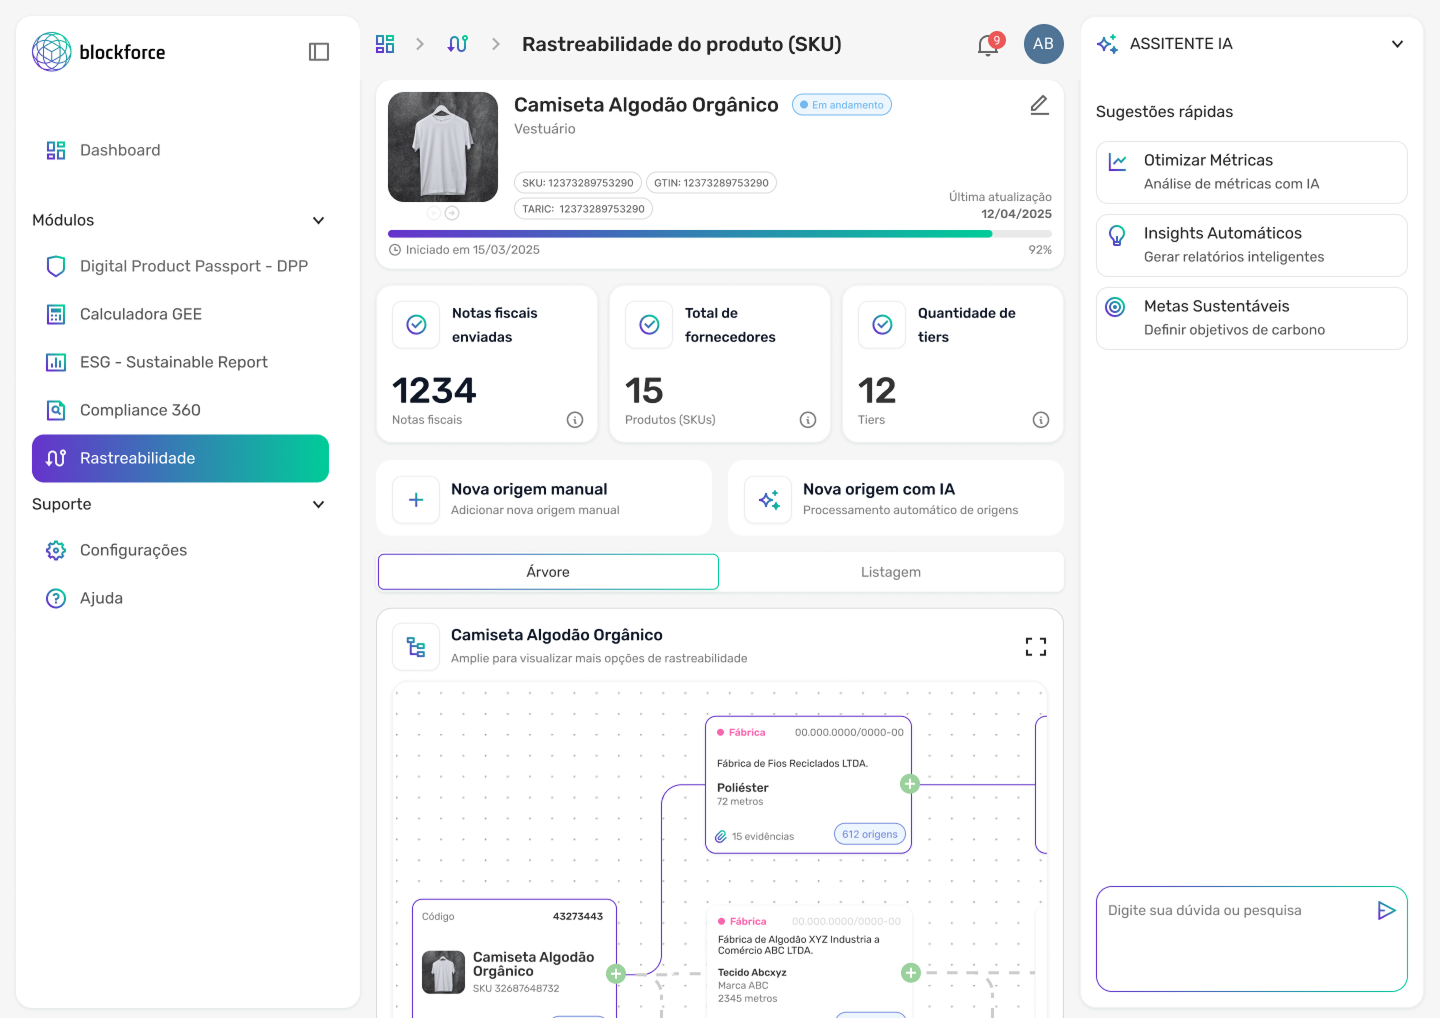Click t-shirt thumbnail in Camiseta node
This screenshot has height=1018, width=1440.
(x=443, y=972)
